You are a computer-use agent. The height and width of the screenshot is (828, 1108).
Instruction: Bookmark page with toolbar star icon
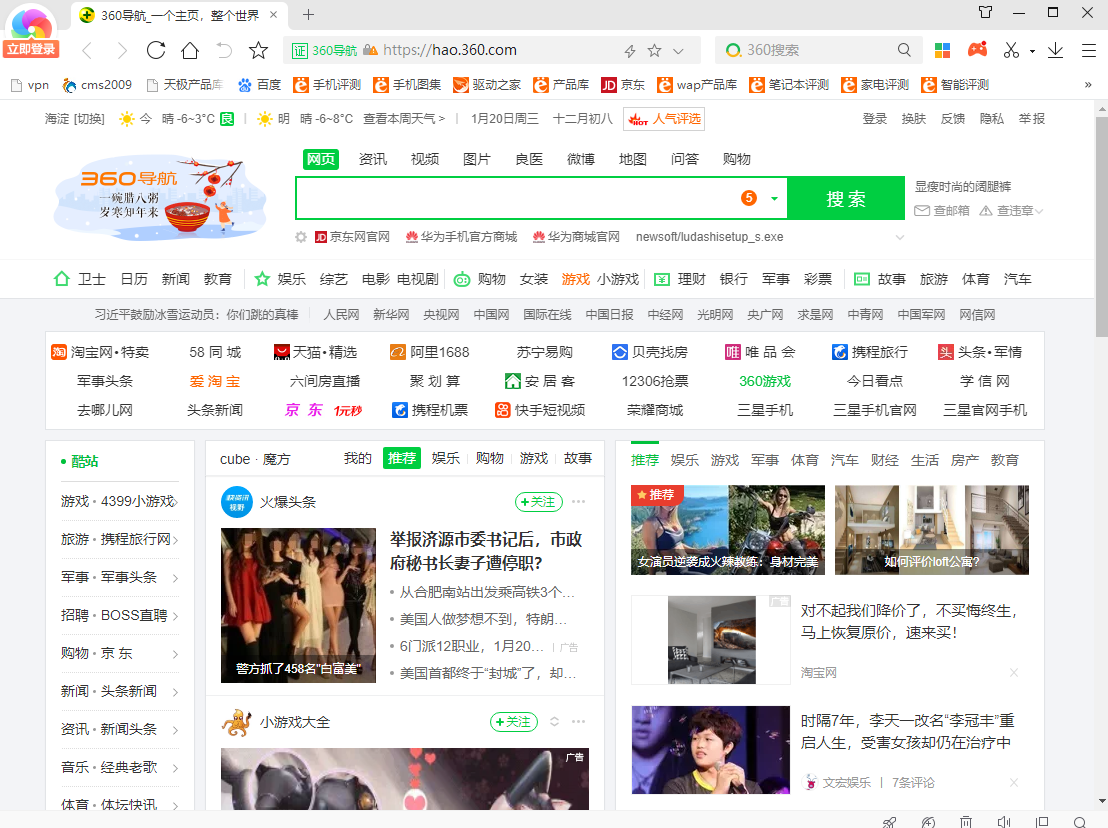259,50
